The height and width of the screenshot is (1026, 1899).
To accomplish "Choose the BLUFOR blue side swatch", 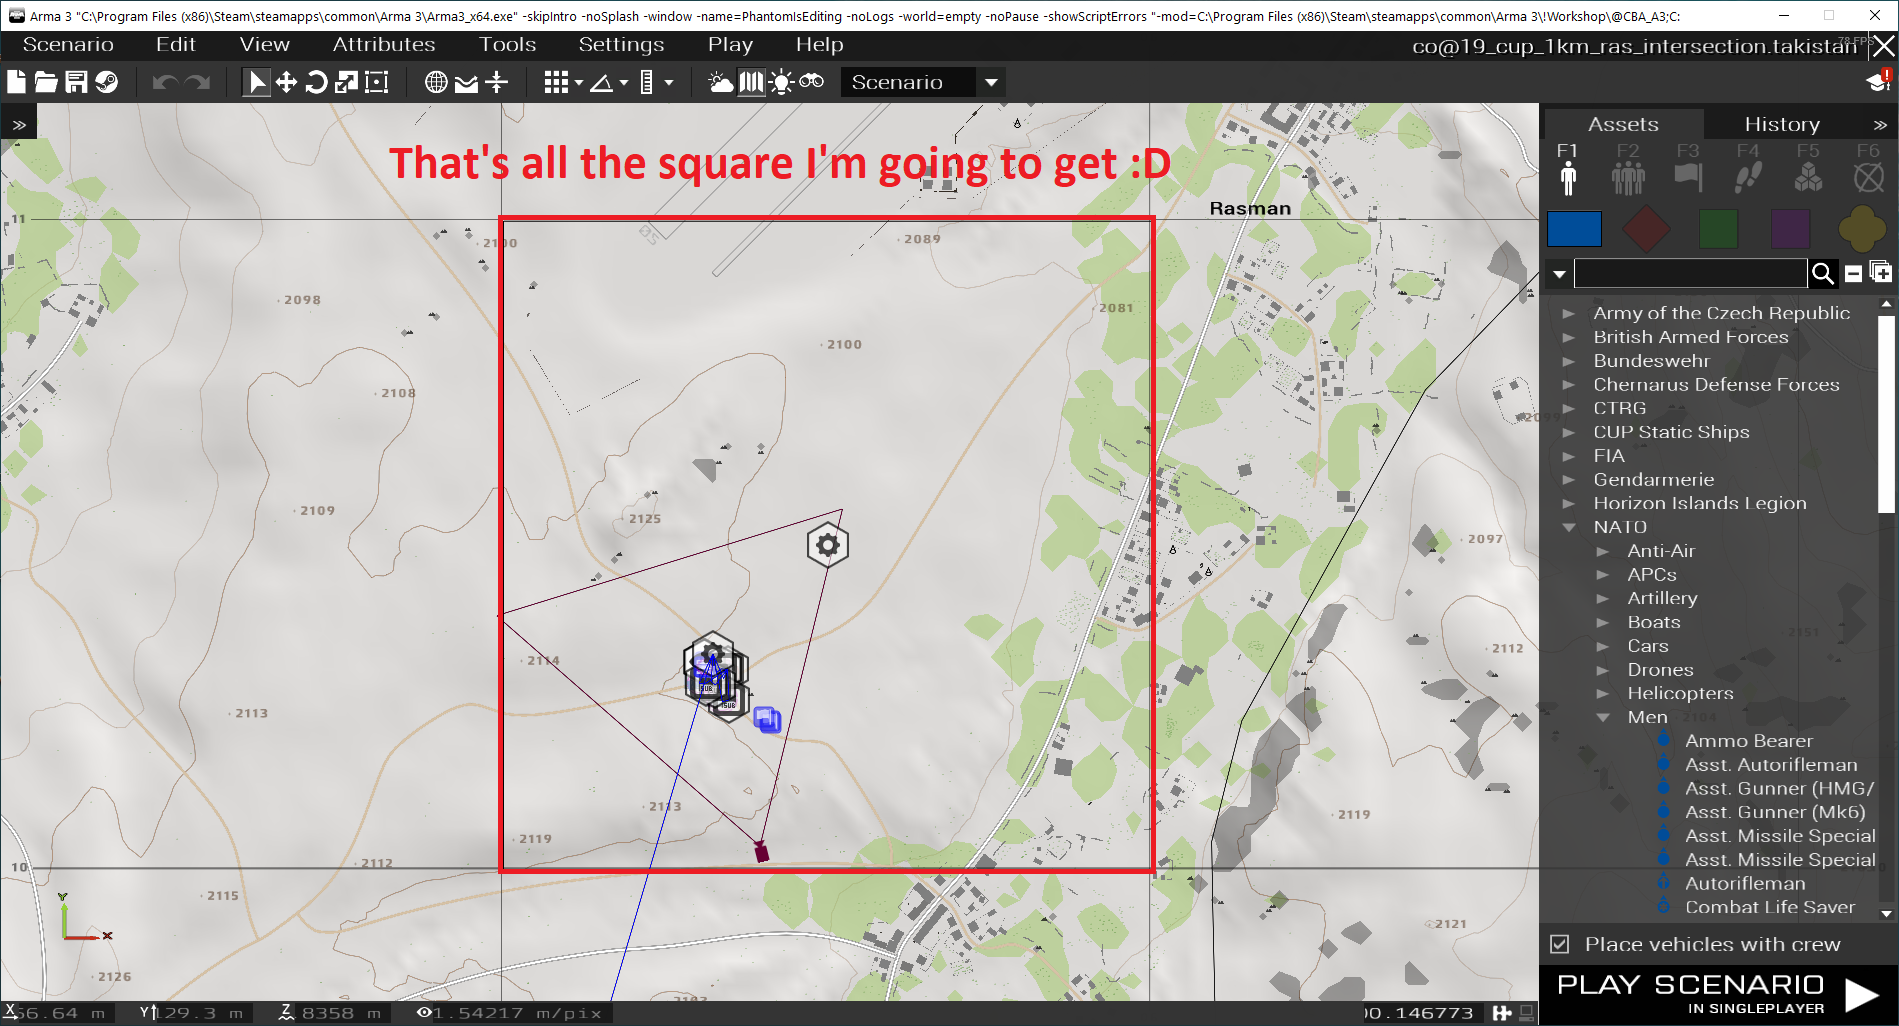I will click(x=1574, y=229).
